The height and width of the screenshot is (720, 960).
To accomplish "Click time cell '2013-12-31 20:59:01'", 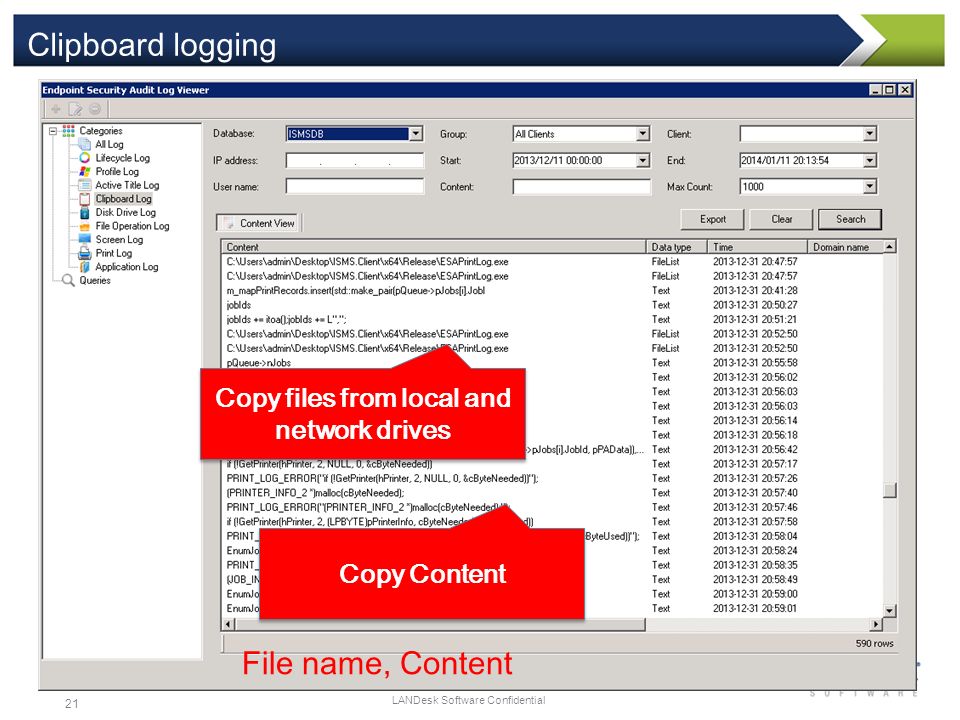I will tap(755, 609).
